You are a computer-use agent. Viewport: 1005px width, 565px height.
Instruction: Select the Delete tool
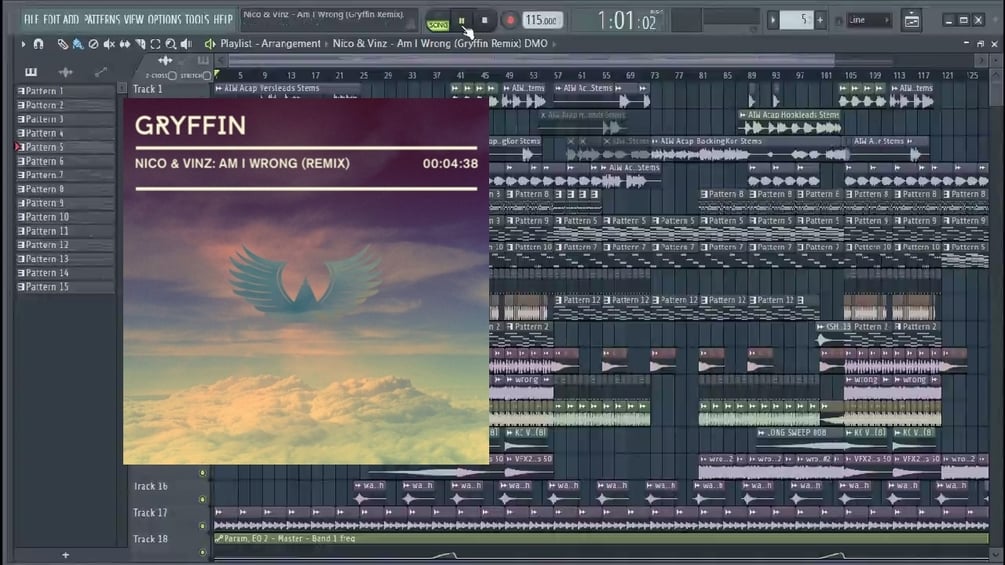(x=94, y=44)
